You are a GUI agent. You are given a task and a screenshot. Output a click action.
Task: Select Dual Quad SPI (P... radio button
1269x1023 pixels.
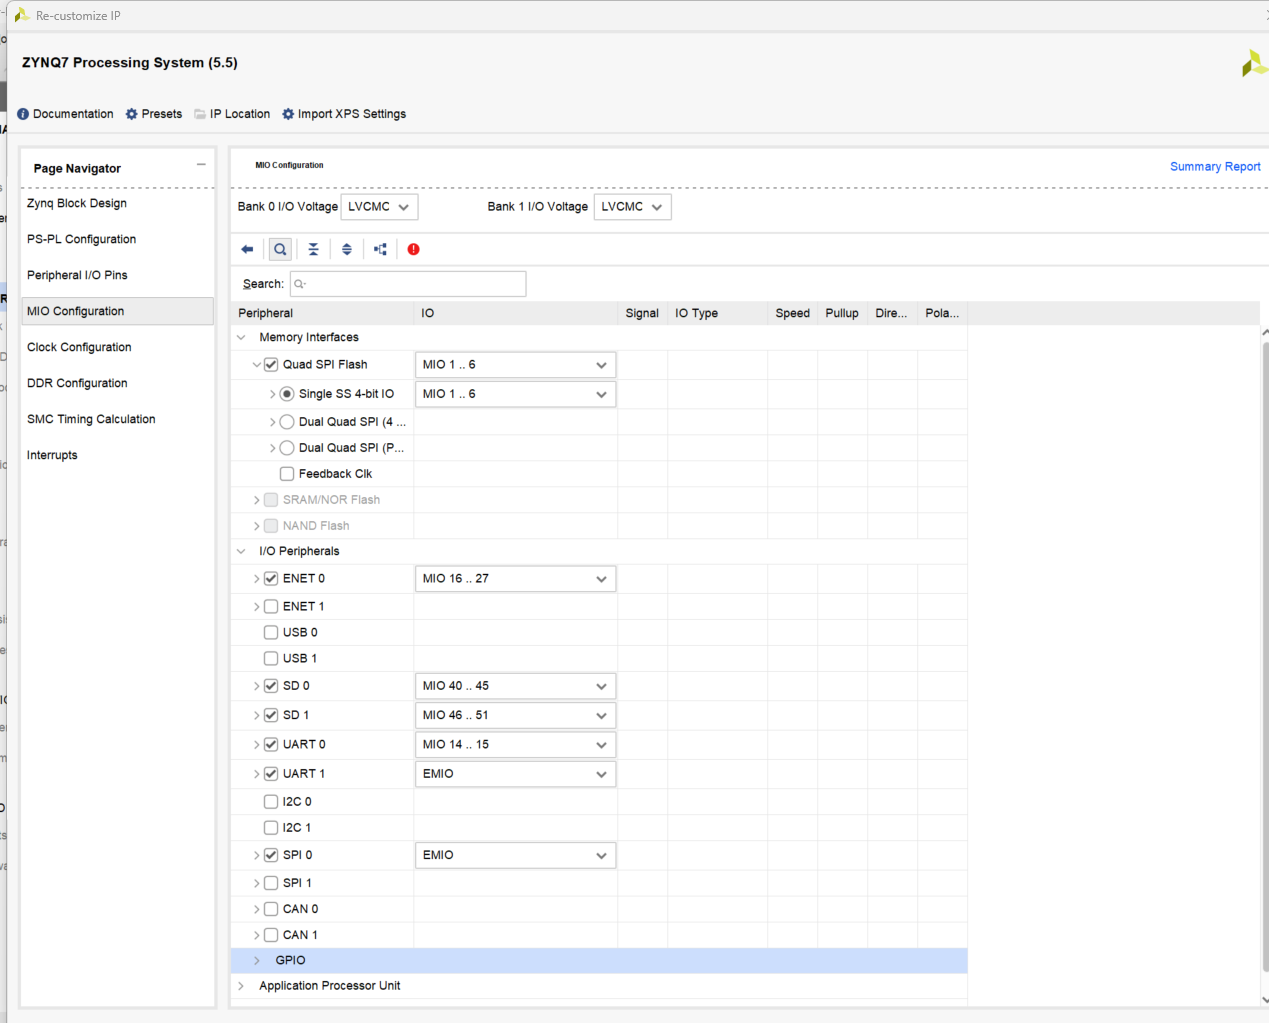[x=287, y=448]
